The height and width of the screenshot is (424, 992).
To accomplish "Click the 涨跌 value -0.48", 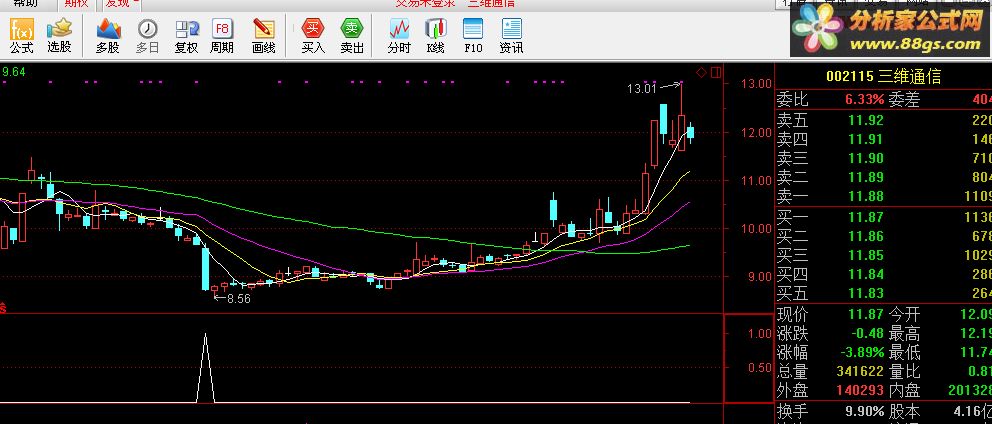I will [x=866, y=333].
